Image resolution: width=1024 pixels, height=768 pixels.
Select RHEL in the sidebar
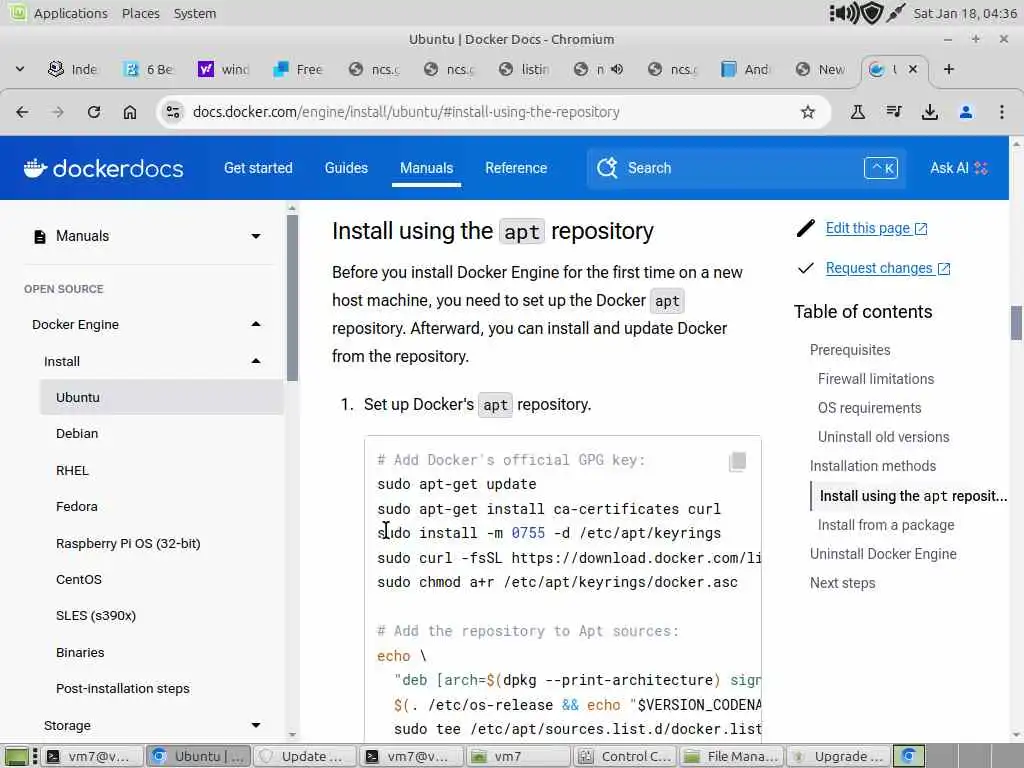tap(72, 470)
